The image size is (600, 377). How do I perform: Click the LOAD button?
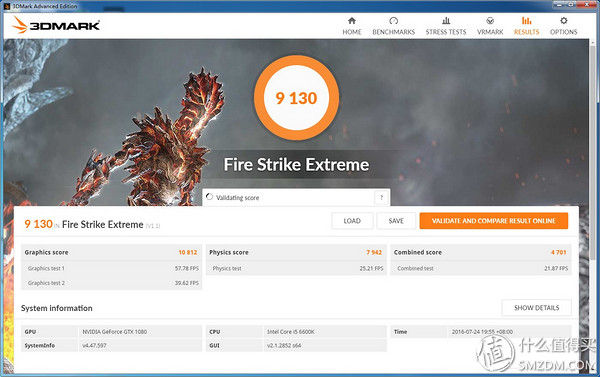point(352,221)
